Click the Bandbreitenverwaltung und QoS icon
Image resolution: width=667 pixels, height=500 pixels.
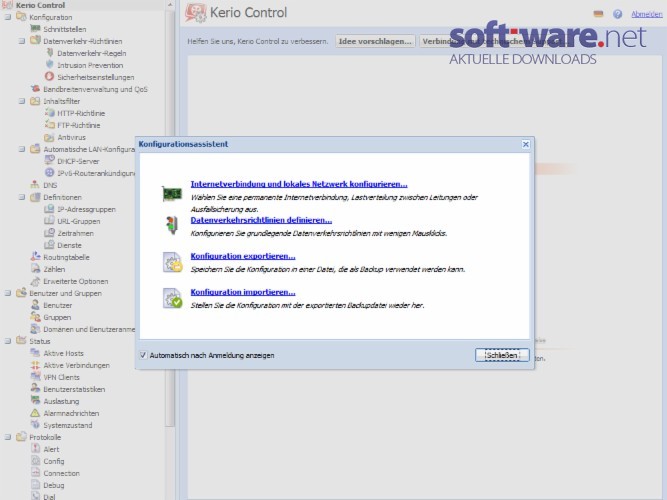[36, 89]
